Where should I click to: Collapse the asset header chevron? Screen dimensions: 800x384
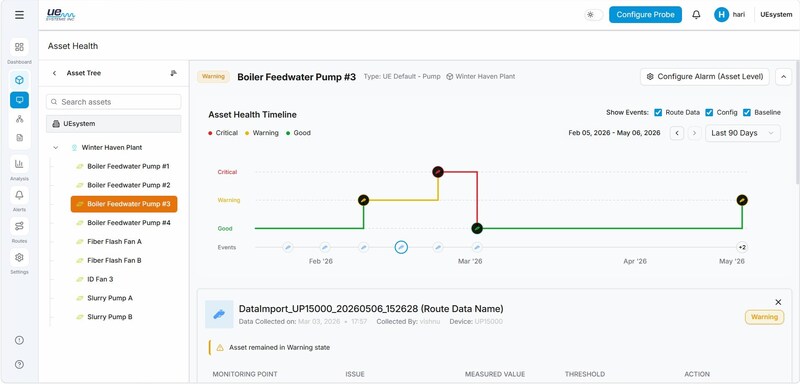[x=783, y=76]
